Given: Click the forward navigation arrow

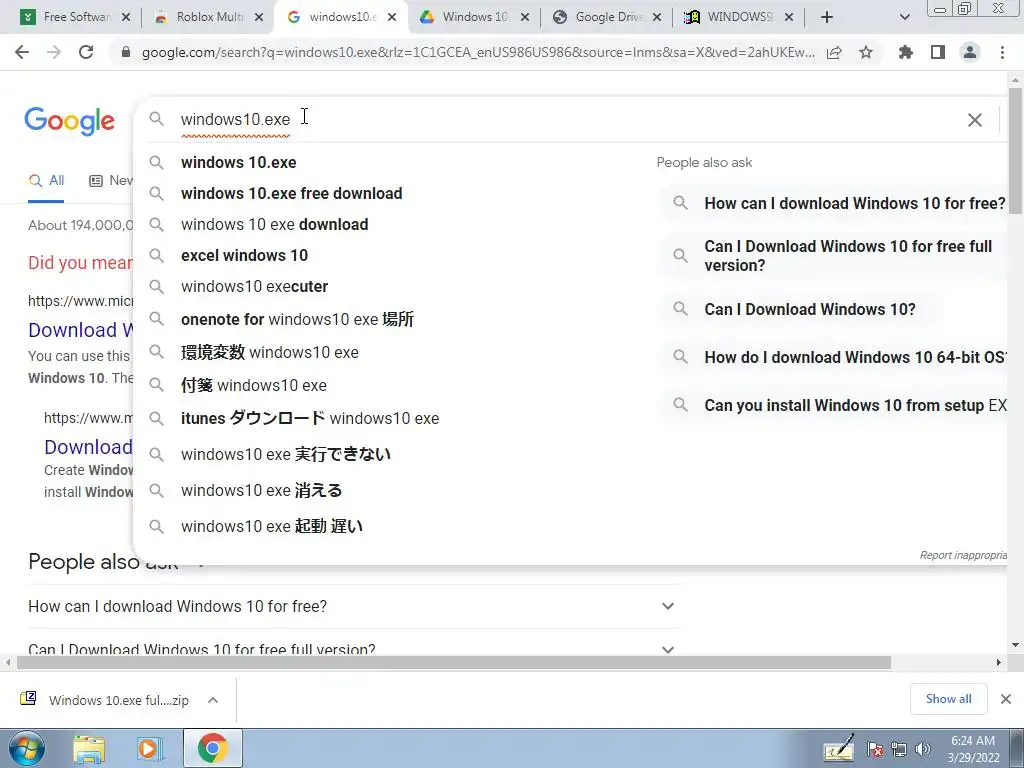Looking at the screenshot, I should pyautogui.click(x=54, y=52).
